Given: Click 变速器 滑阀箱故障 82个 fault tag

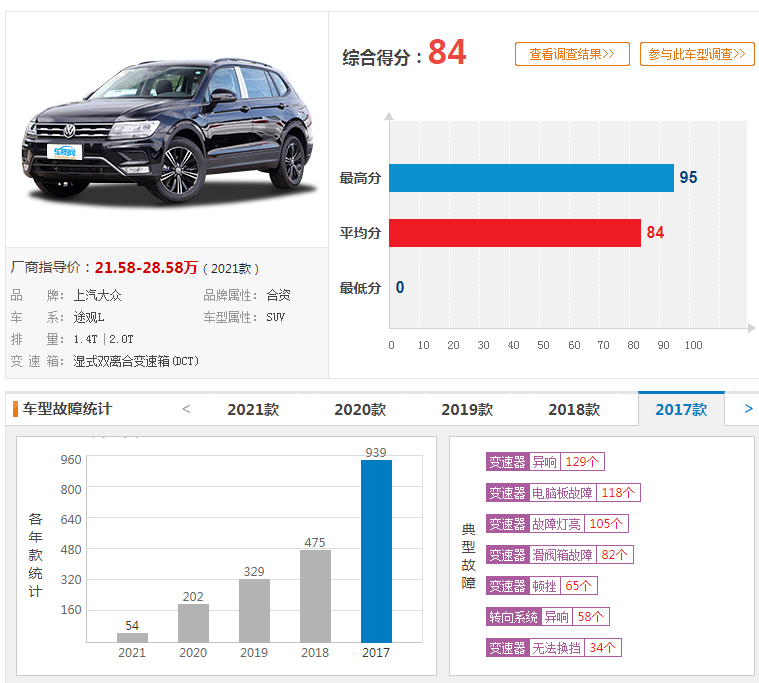Looking at the screenshot, I should pyautogui.click(x=559, y=555).
